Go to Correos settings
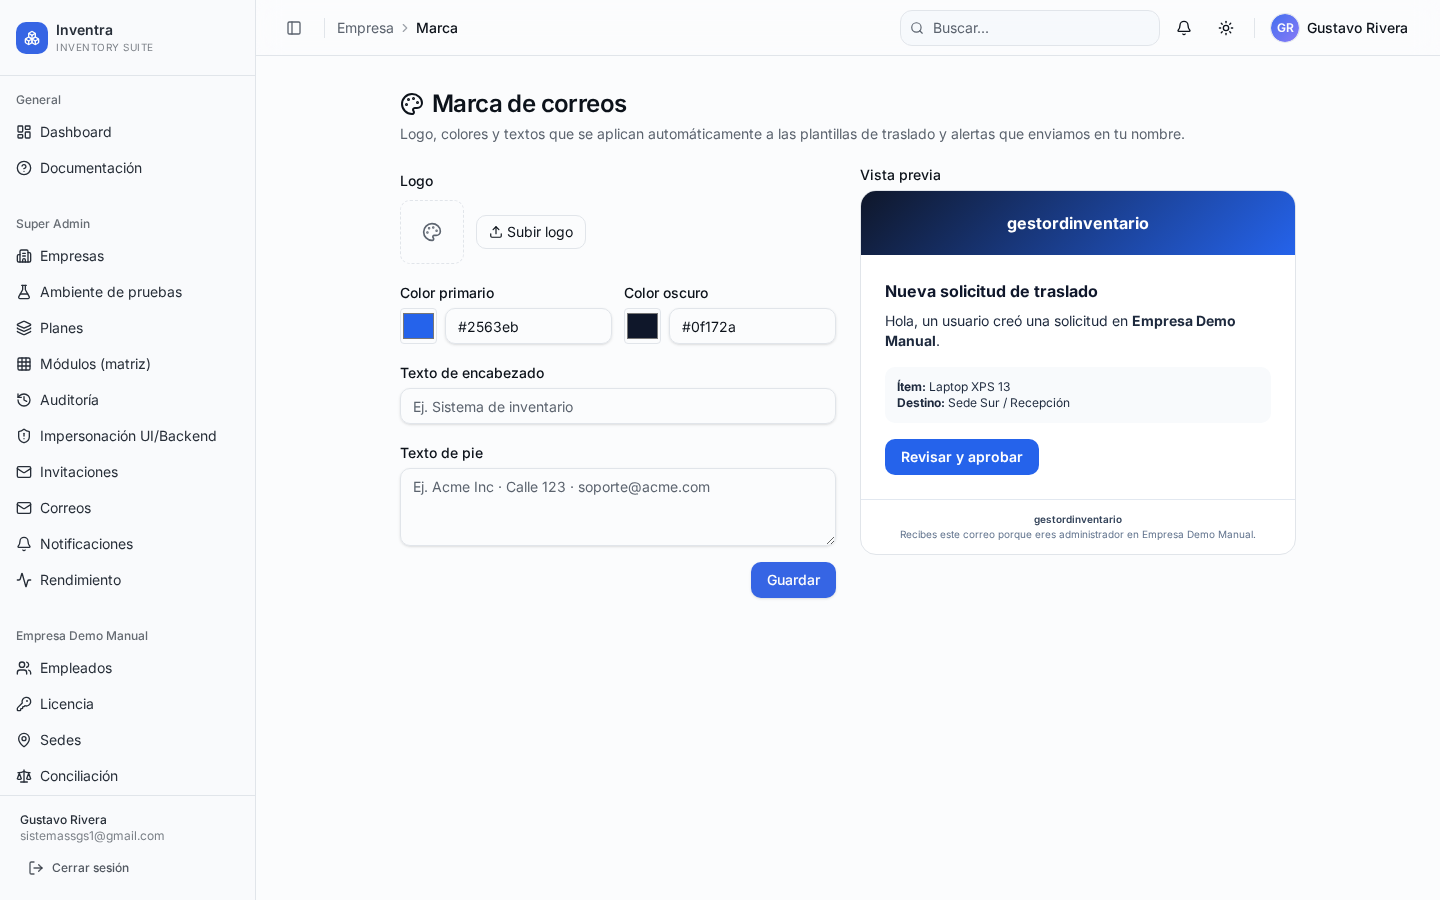The height and width of the screenshot is (900, 1440). pyautogui.click(x=127, y=508)
